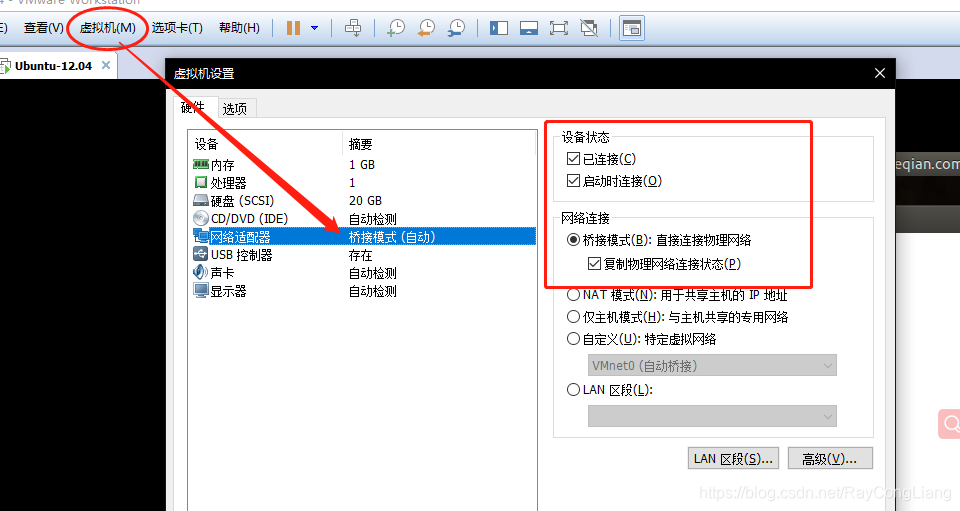Viewport: 960px width, 511px height.
Task: Switch to the 选项 tab
Action: tap(234, 108)
